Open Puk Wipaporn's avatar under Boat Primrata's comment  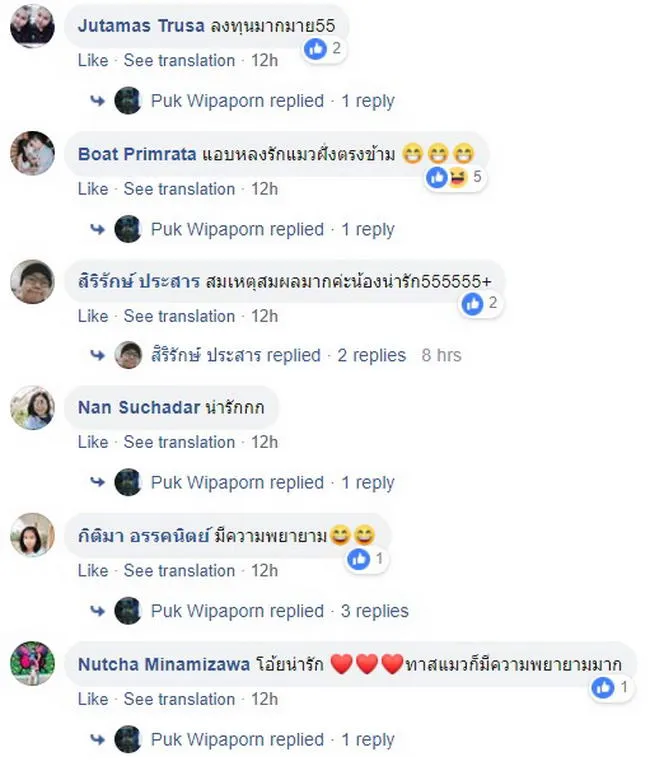coord(128,229)
